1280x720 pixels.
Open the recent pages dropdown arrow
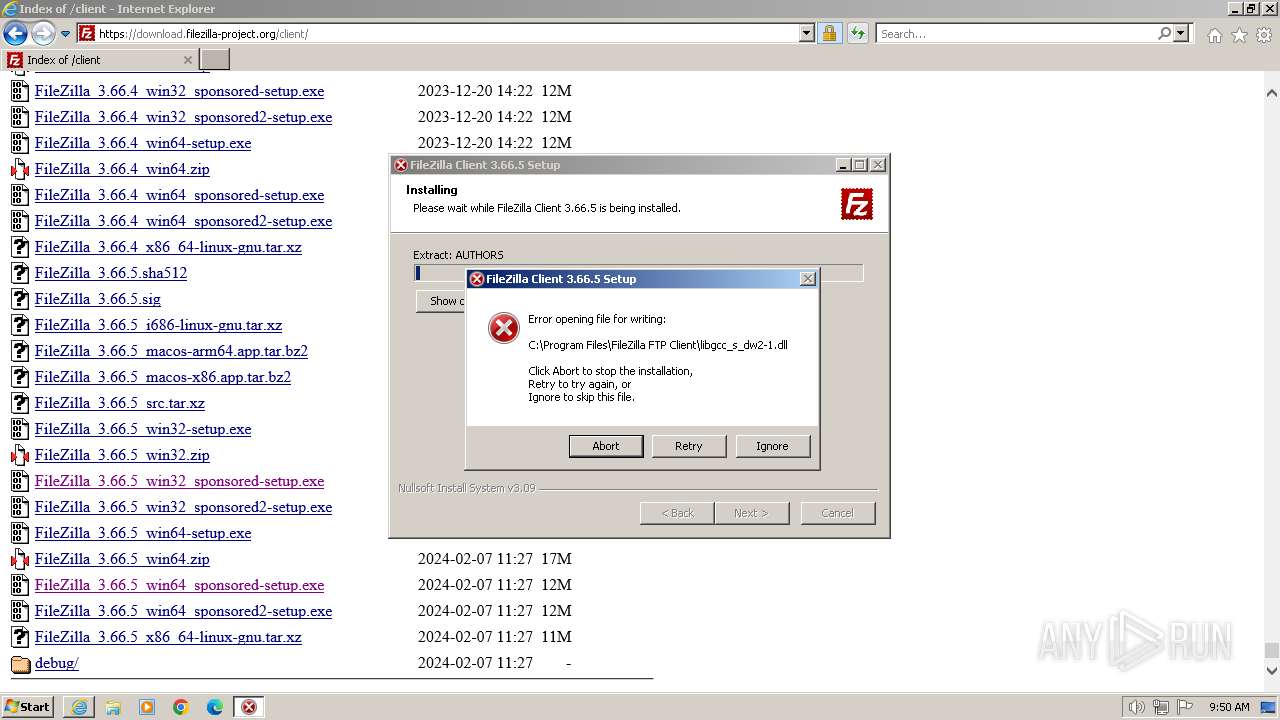click(x=65, y=34)
